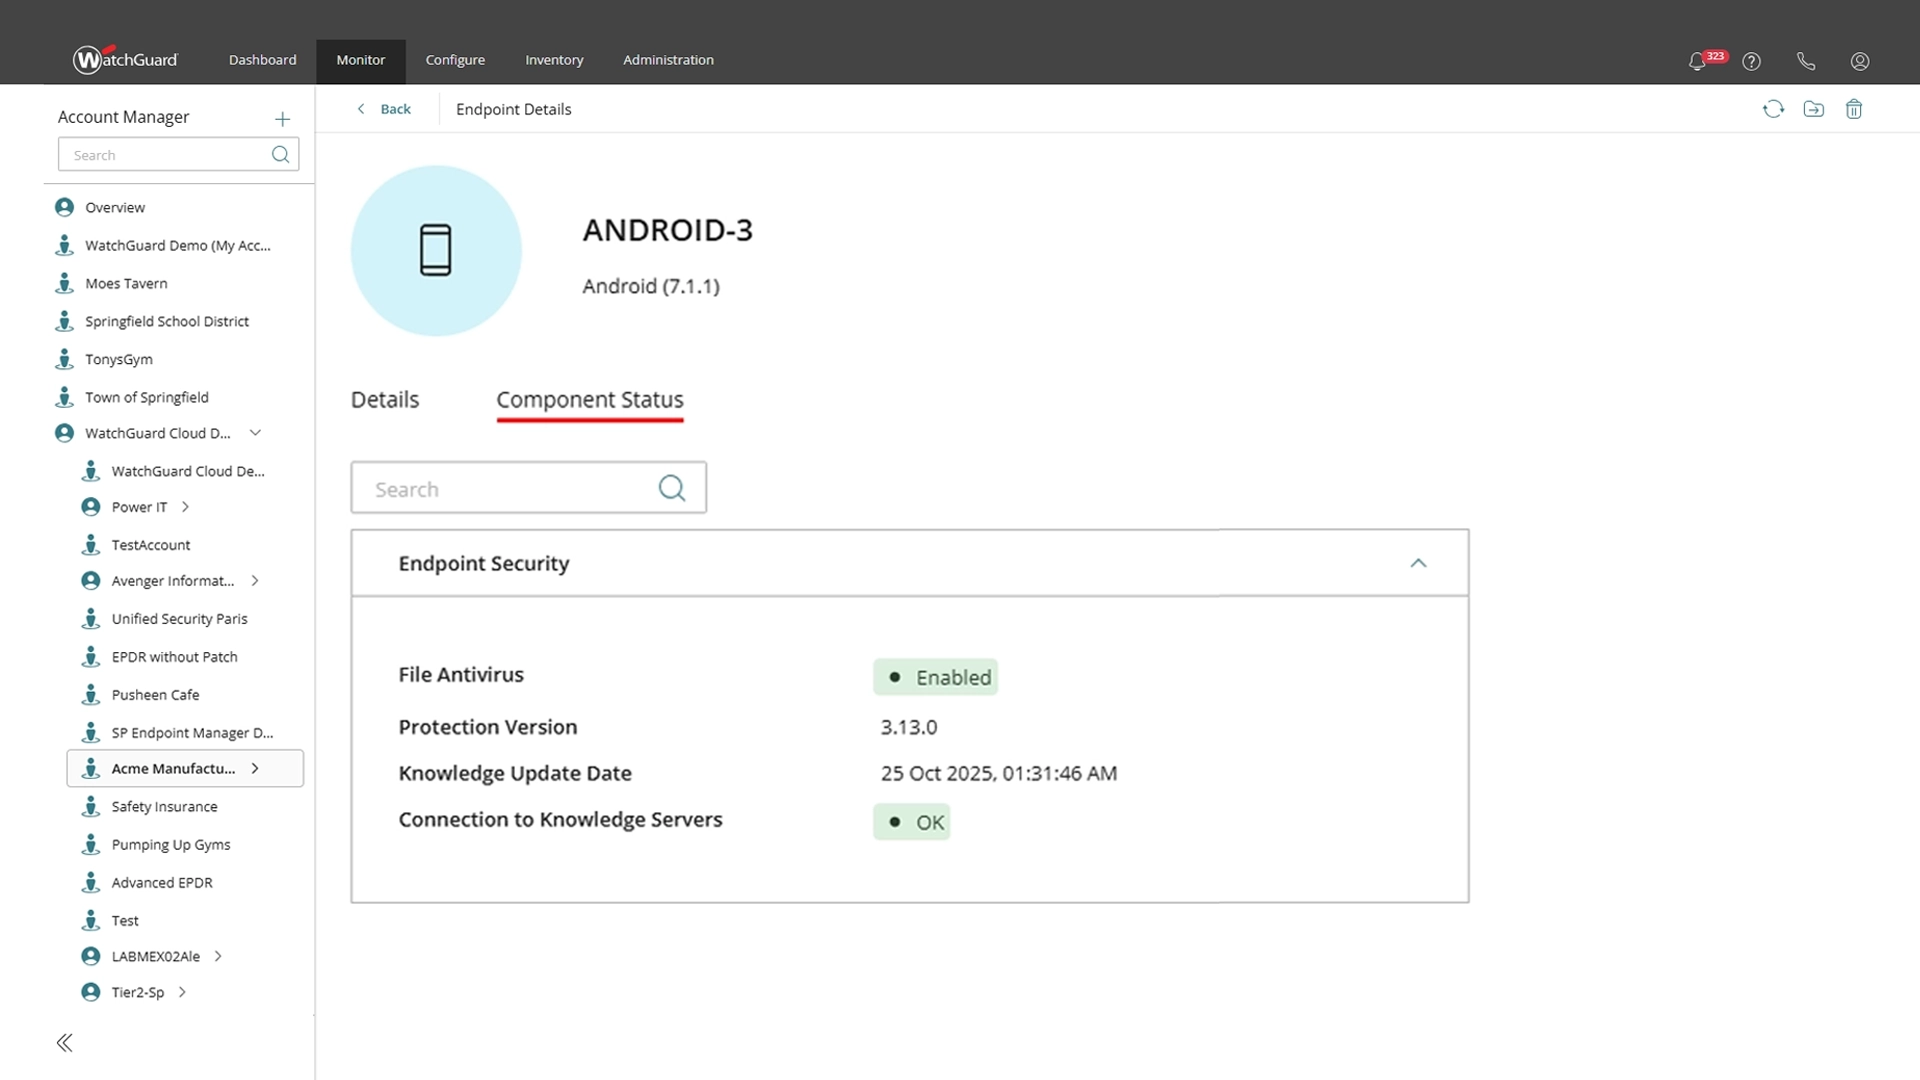Image resolution: width=1920 pixels, height=1080 pixels.
Task: Collapse sidebar using double chevron icon
Action: [65, 1043]
